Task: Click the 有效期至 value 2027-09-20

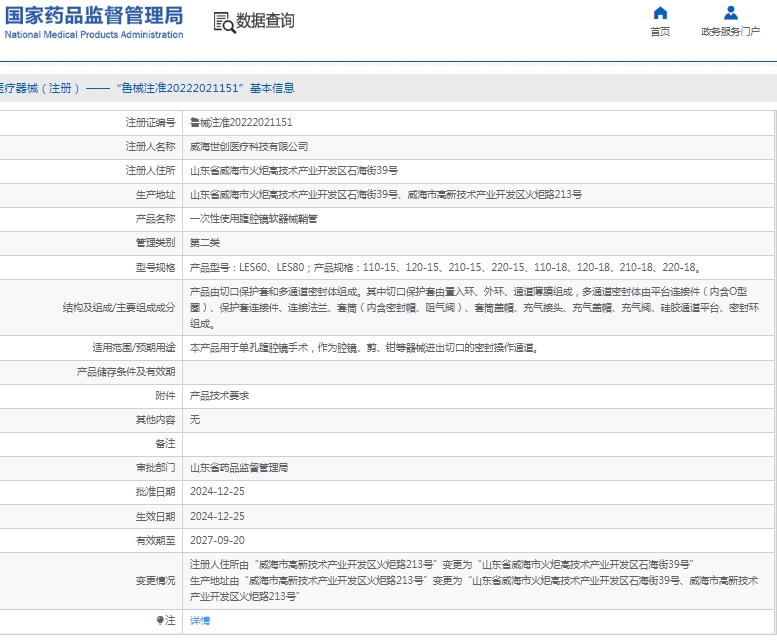Action: click(217, 540)
